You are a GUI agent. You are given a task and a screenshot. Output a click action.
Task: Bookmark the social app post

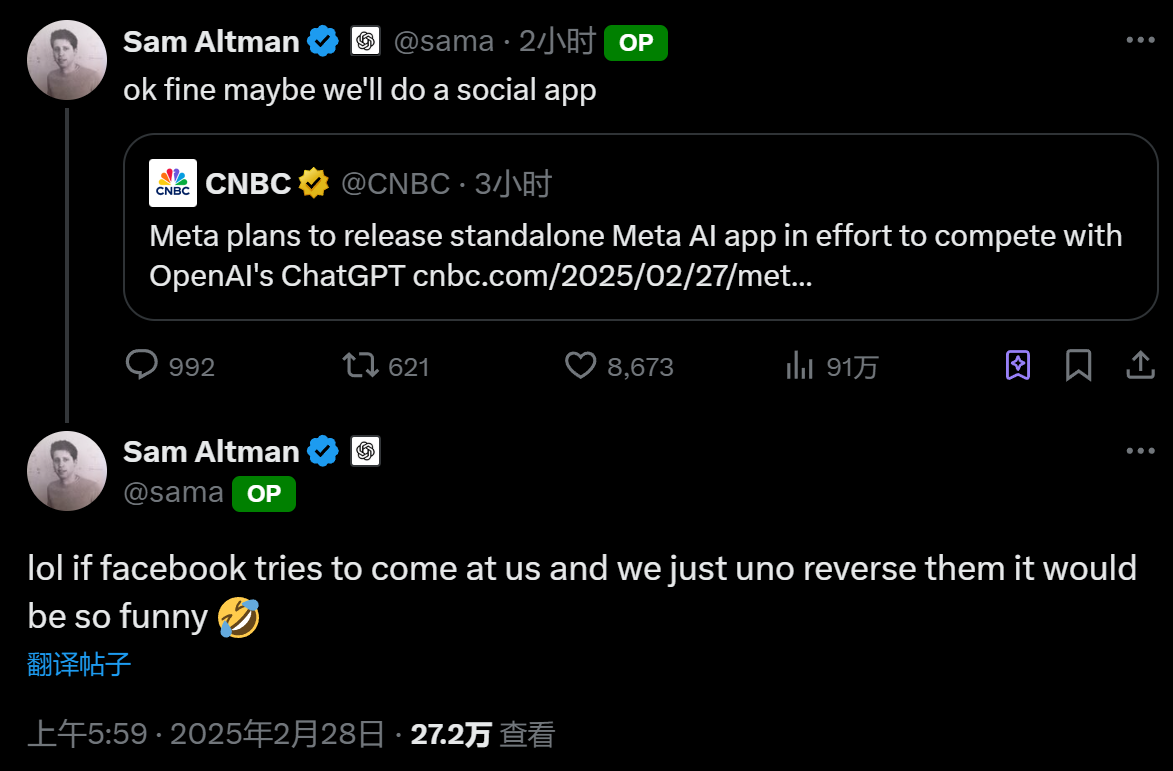click(1078, 365)
